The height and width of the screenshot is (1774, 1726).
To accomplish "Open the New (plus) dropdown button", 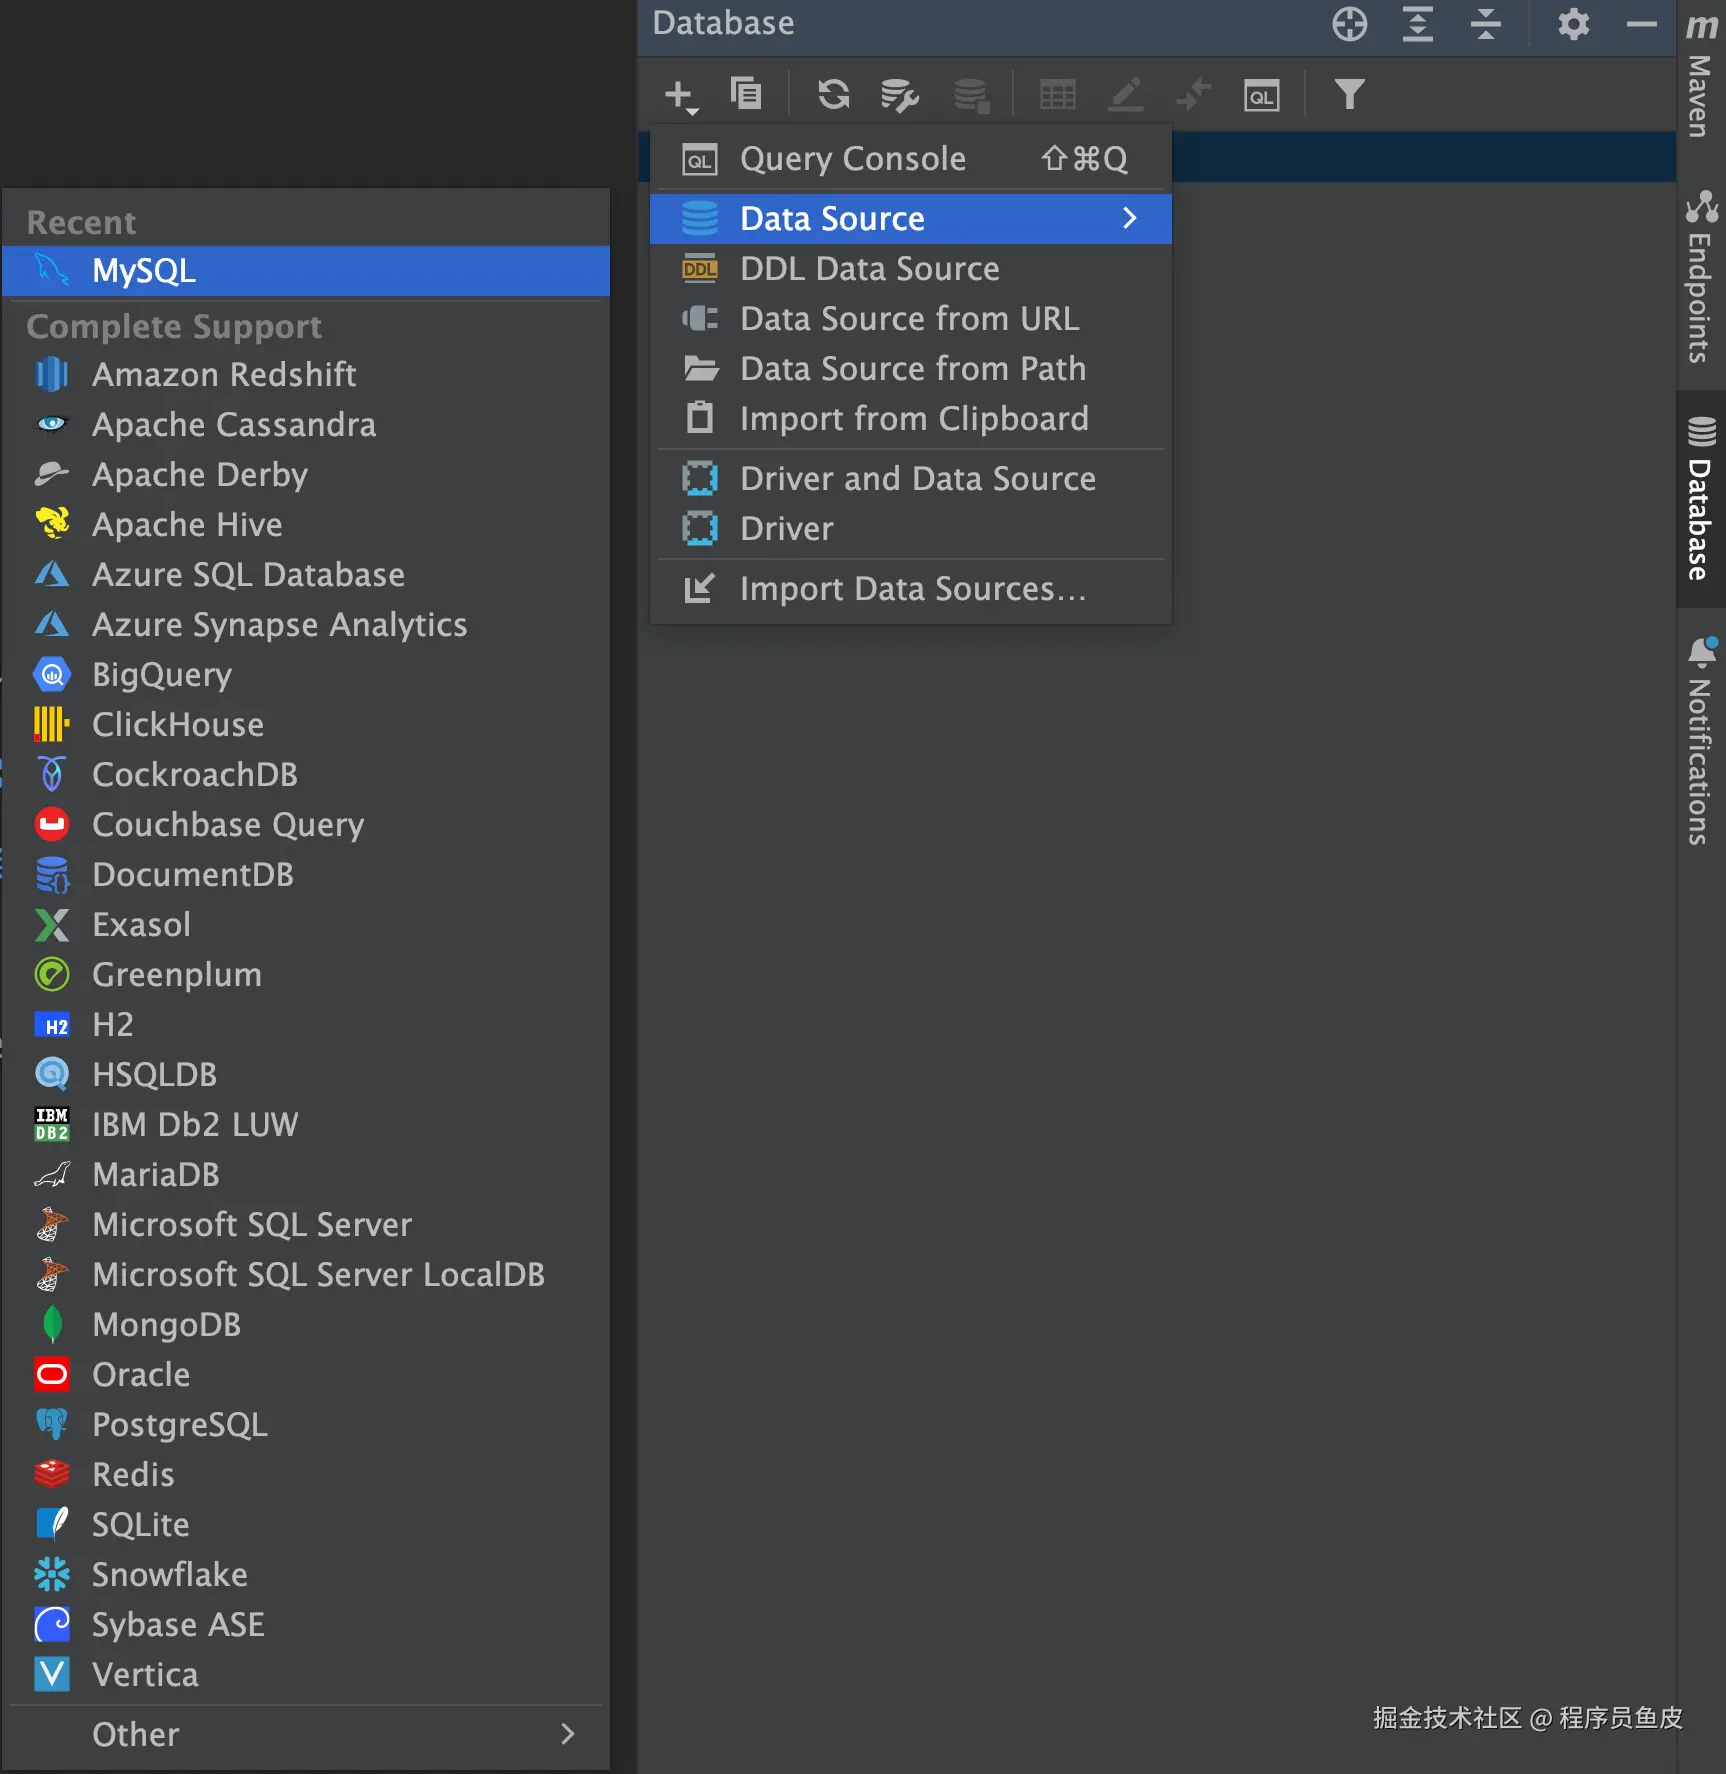I will click(x=680, y=95).
